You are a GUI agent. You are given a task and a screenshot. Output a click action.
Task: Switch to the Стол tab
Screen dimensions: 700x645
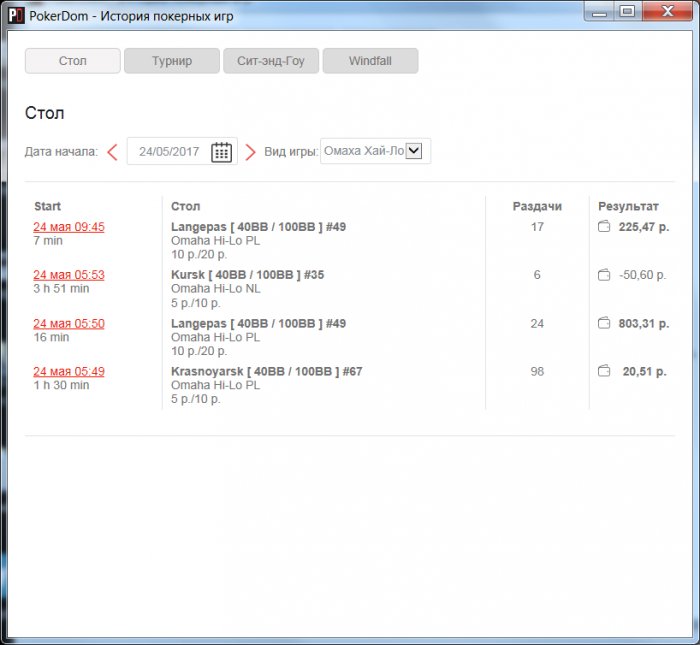73,61
